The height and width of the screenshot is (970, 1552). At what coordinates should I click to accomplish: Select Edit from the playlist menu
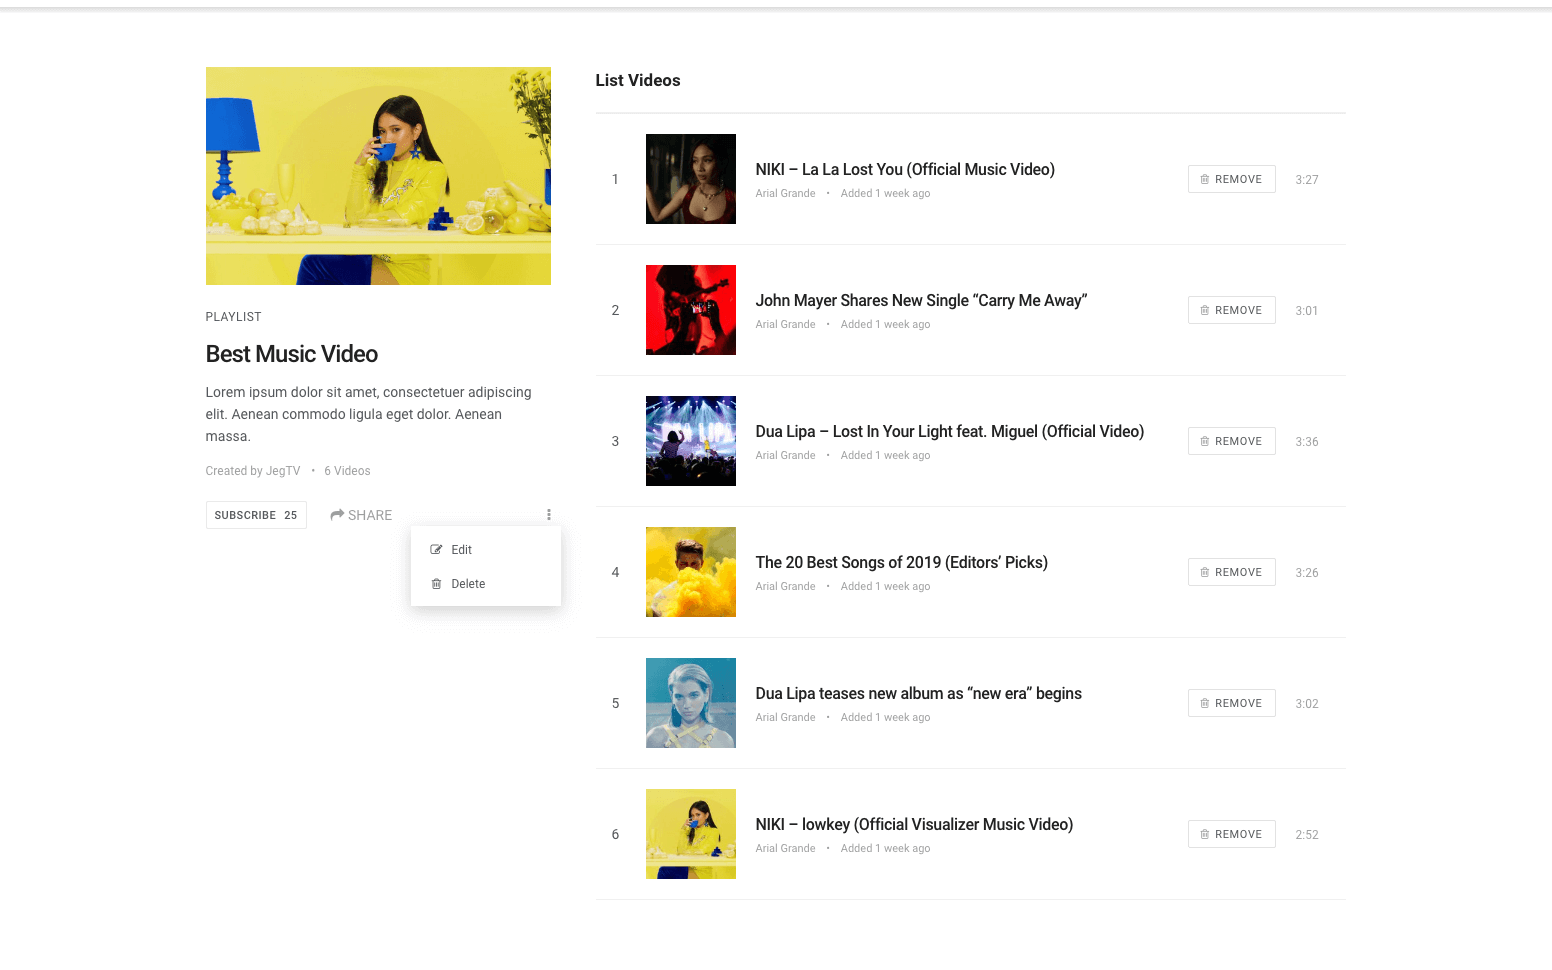[461, 550]
